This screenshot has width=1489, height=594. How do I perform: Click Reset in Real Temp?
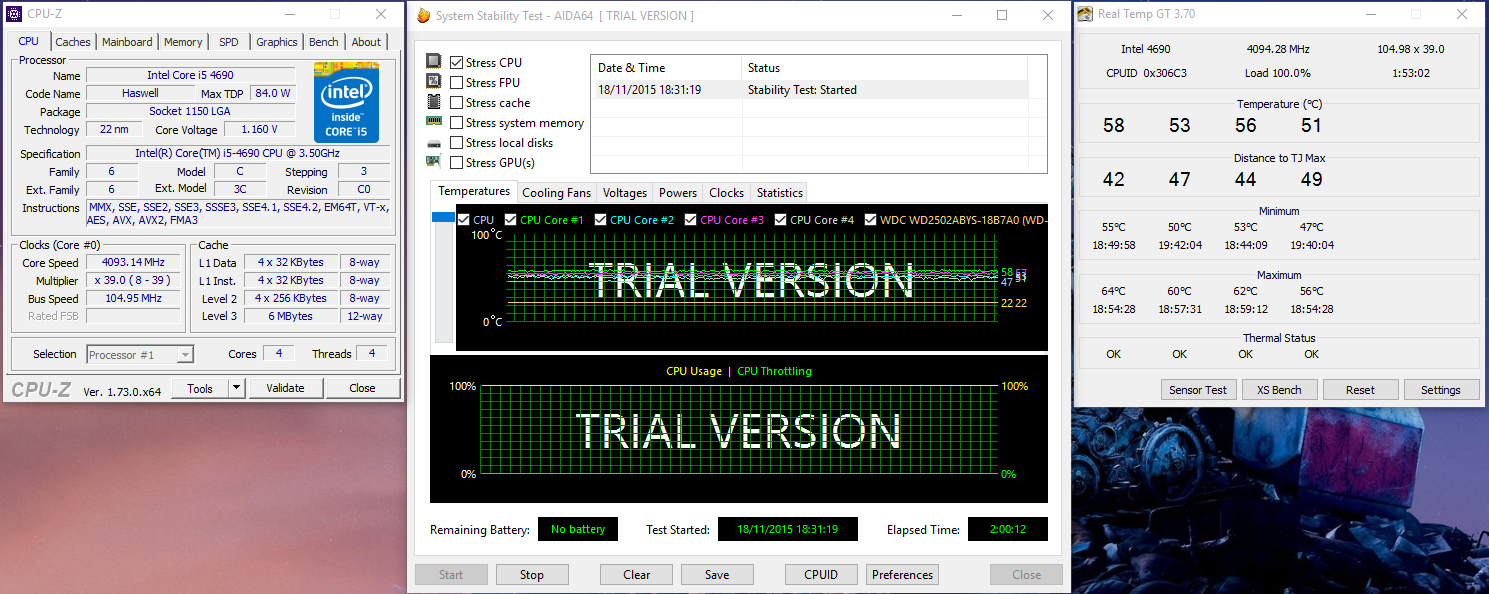click(1360, 390)
